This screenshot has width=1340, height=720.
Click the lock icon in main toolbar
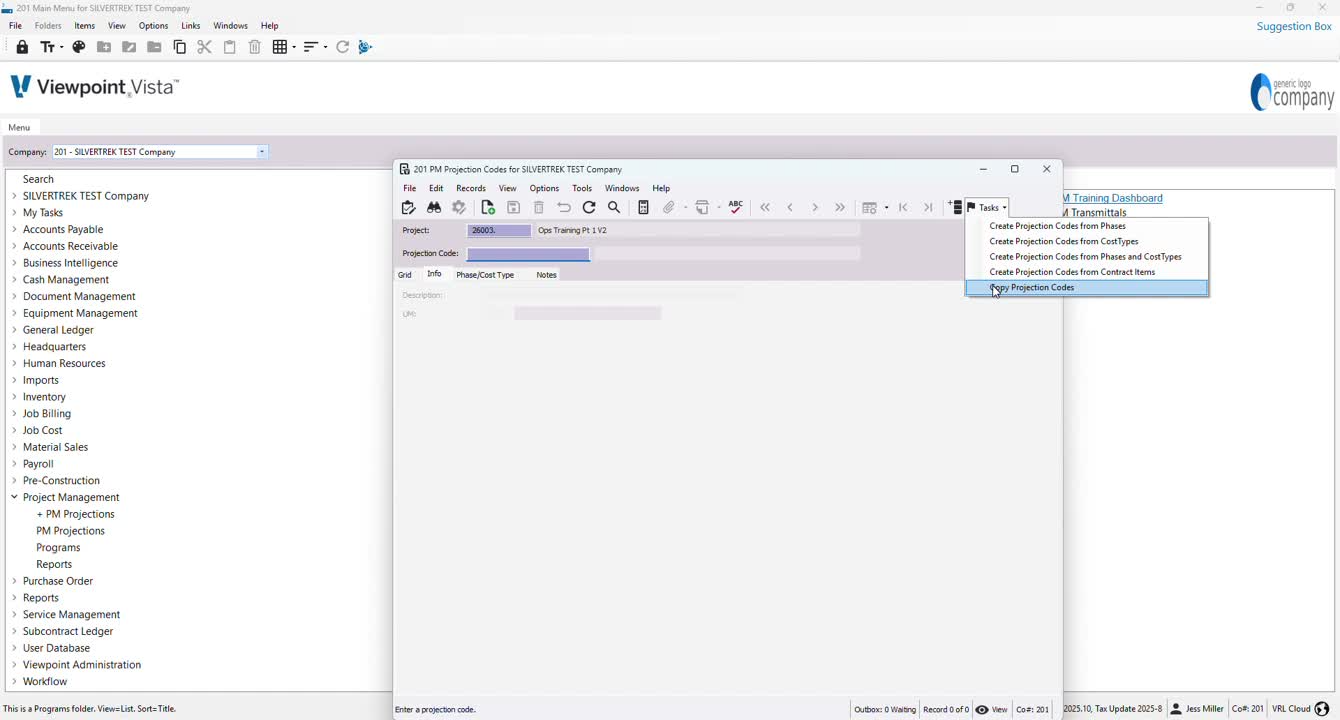point(22,47)
